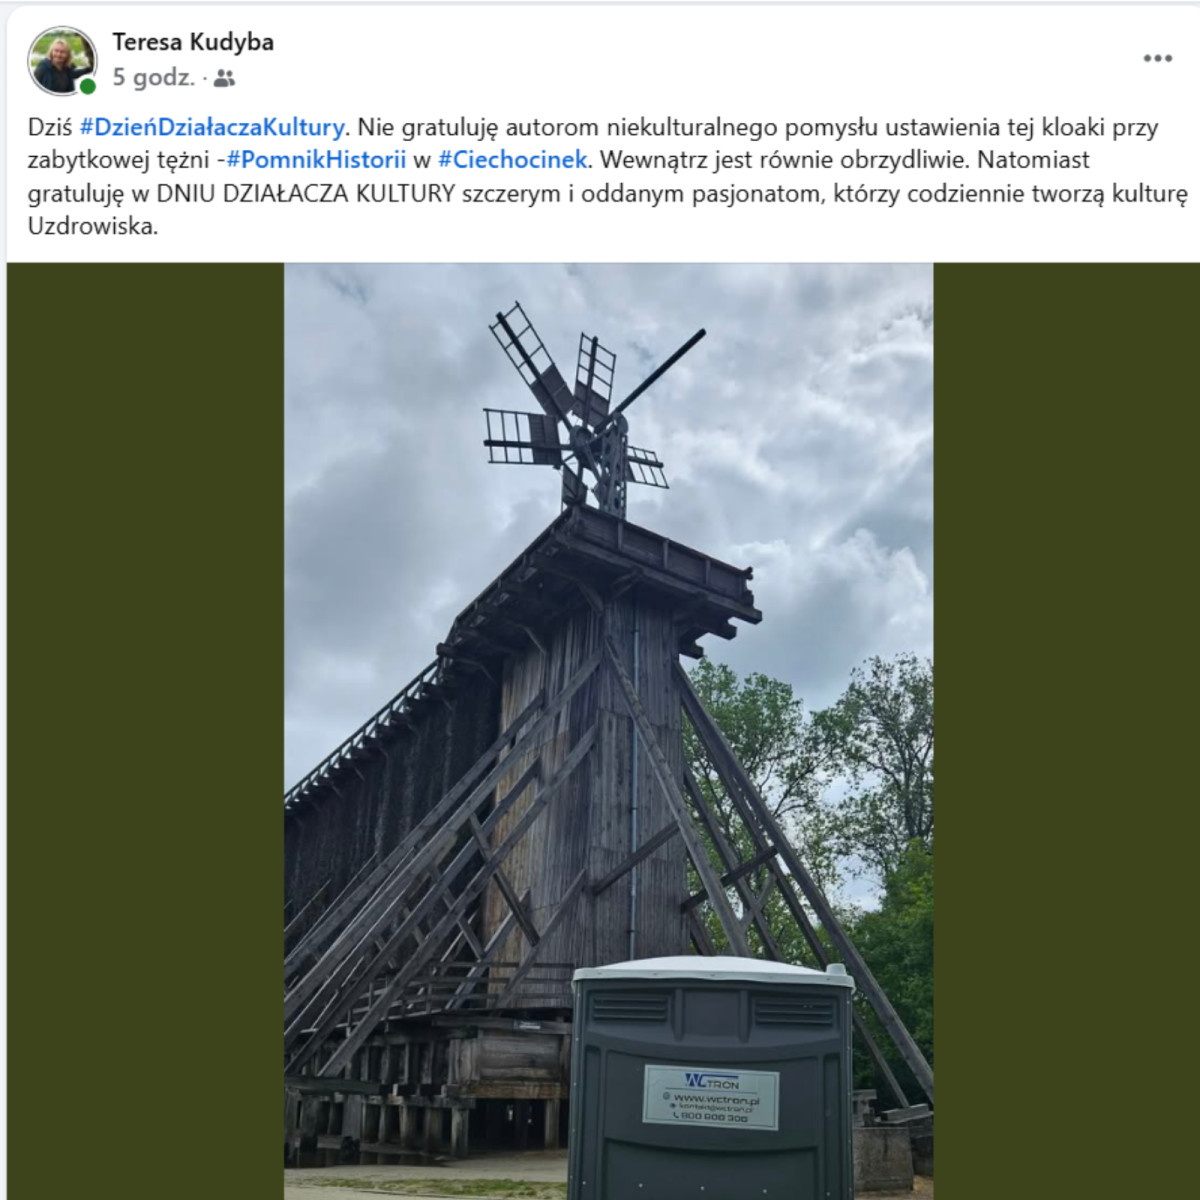Click the friends audience icon
1200x1200 pixels.
224,78
